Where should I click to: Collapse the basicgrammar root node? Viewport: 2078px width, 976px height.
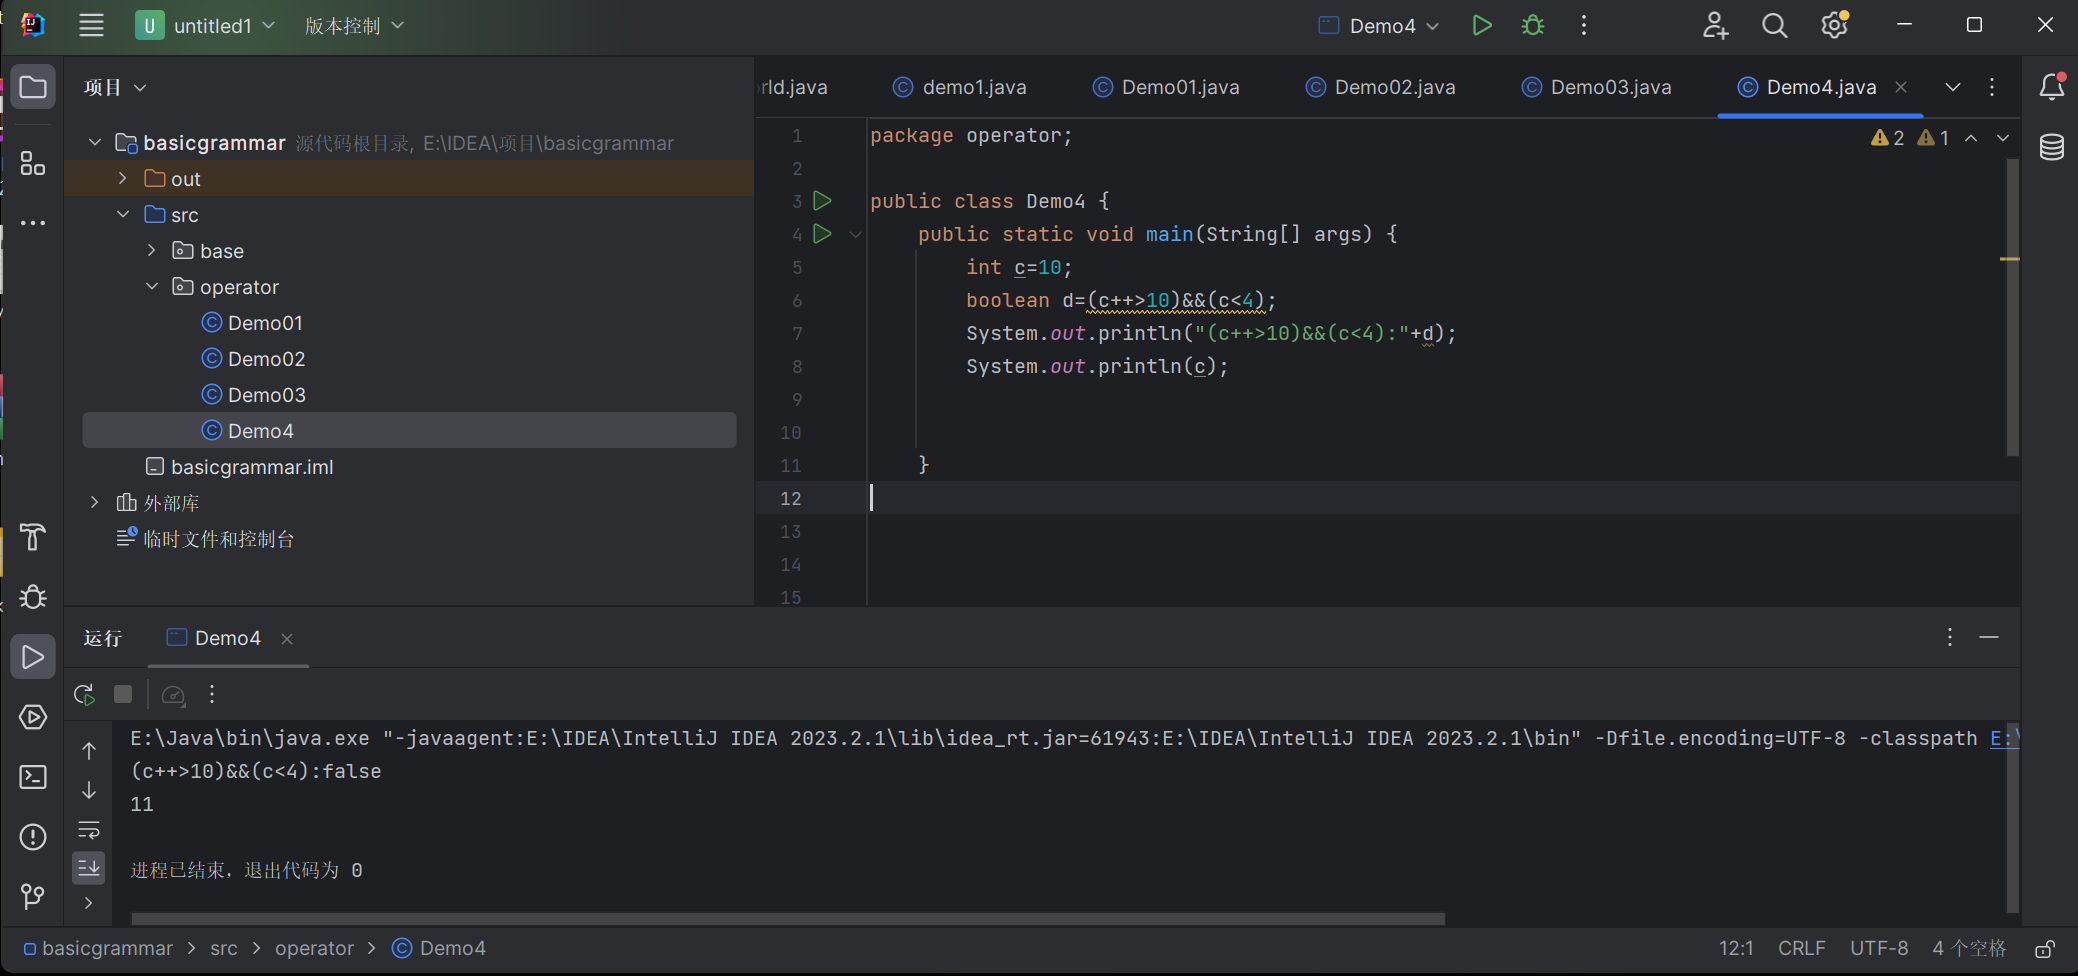(95, 143)
